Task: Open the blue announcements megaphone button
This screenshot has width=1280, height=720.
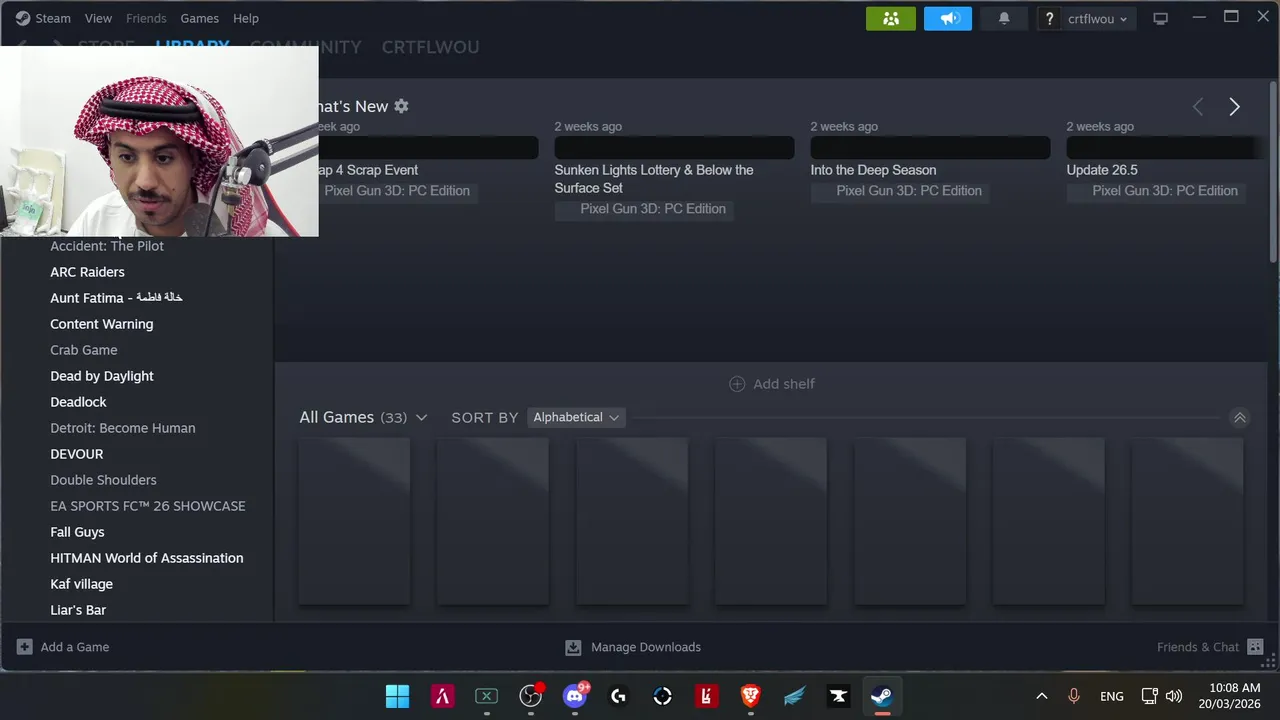Action: coord(948,18)
